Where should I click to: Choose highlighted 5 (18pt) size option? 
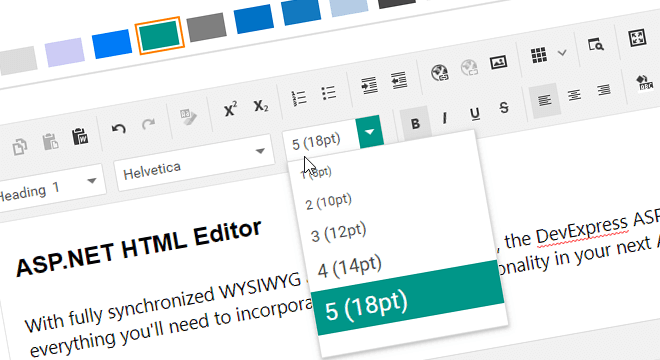pos(407,297)
